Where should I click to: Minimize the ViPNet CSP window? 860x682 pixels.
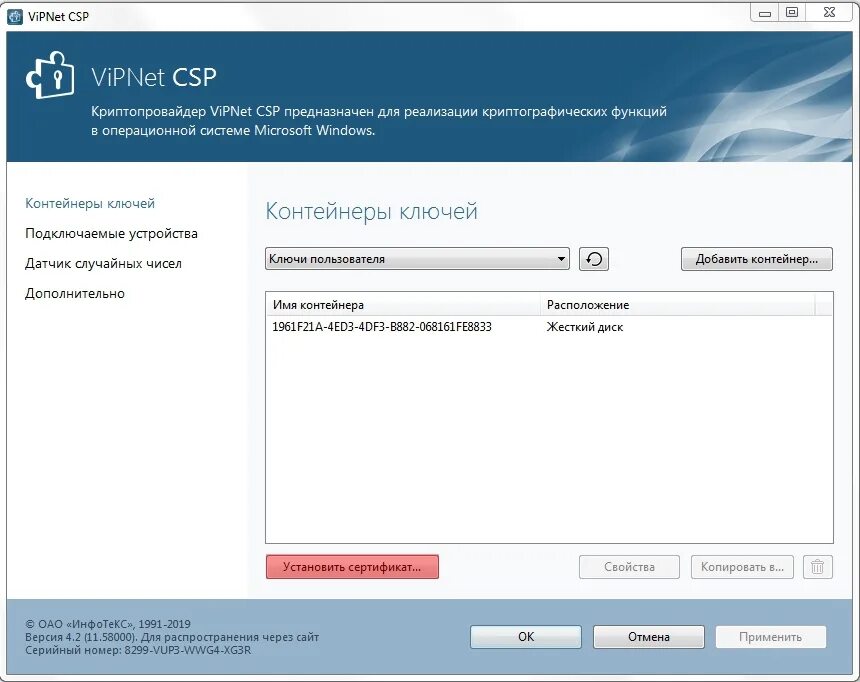coord(765,13)
